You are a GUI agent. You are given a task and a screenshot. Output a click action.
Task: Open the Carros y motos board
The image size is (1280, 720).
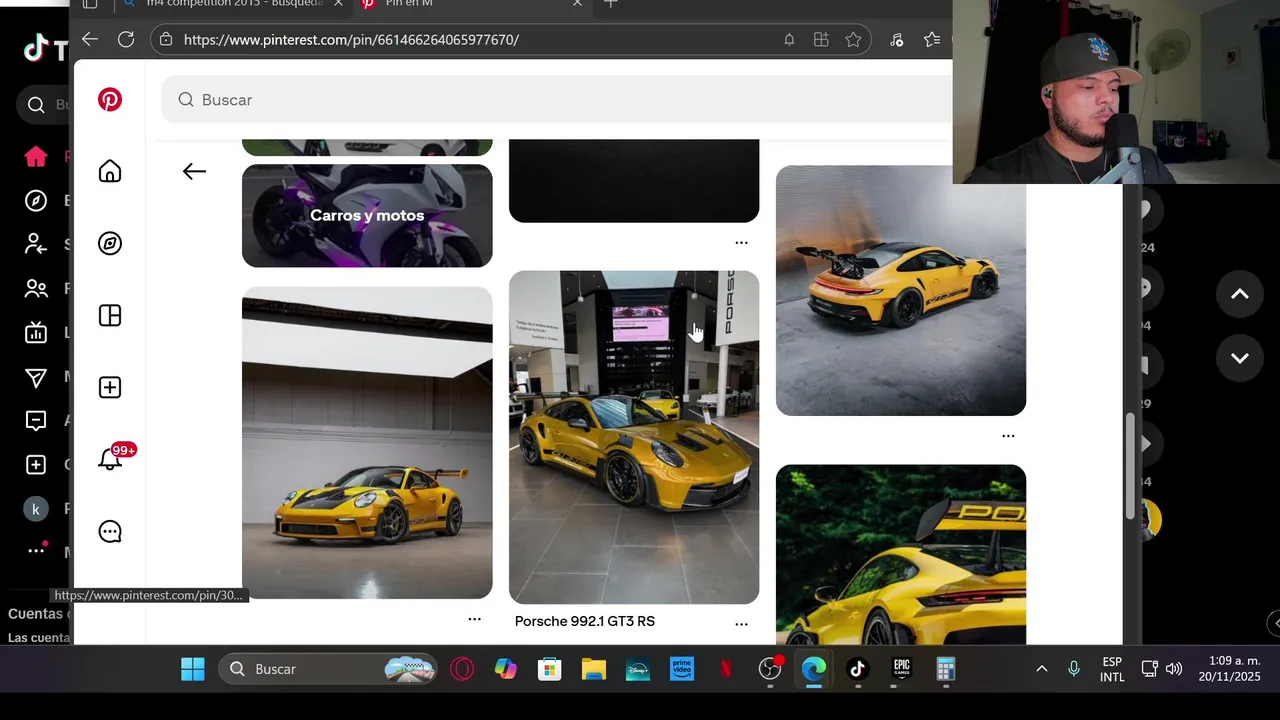[x=367, y=215]
